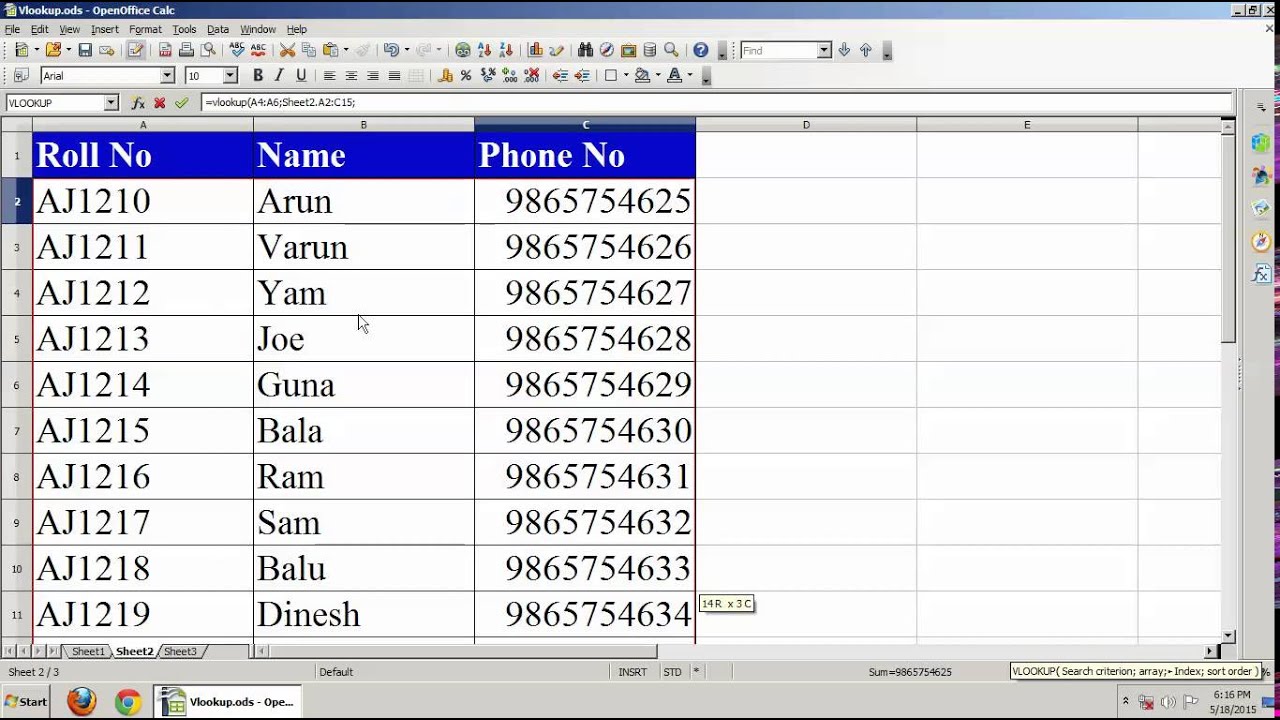Save the document with the floppy disk icon
This screenshot has height=720, width=1280.
tap(85, 50)
